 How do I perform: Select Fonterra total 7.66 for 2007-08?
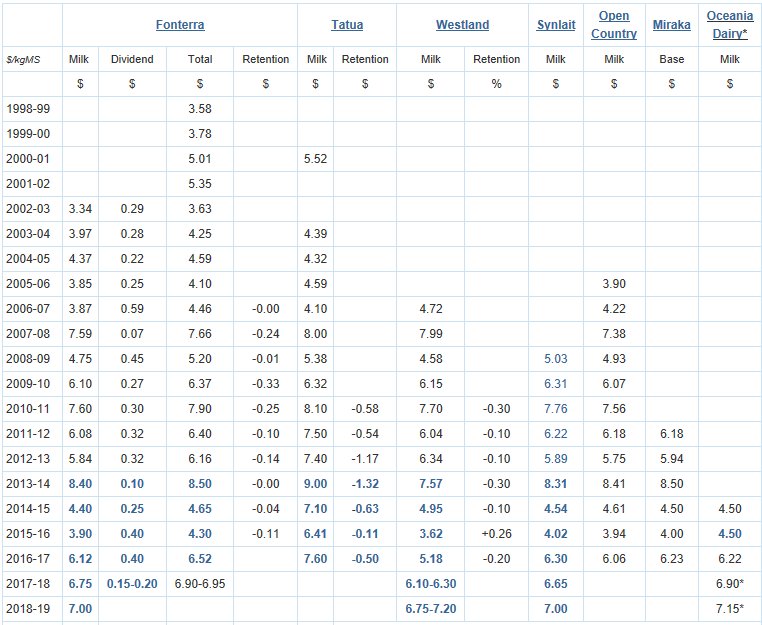(x=200, y=334)
